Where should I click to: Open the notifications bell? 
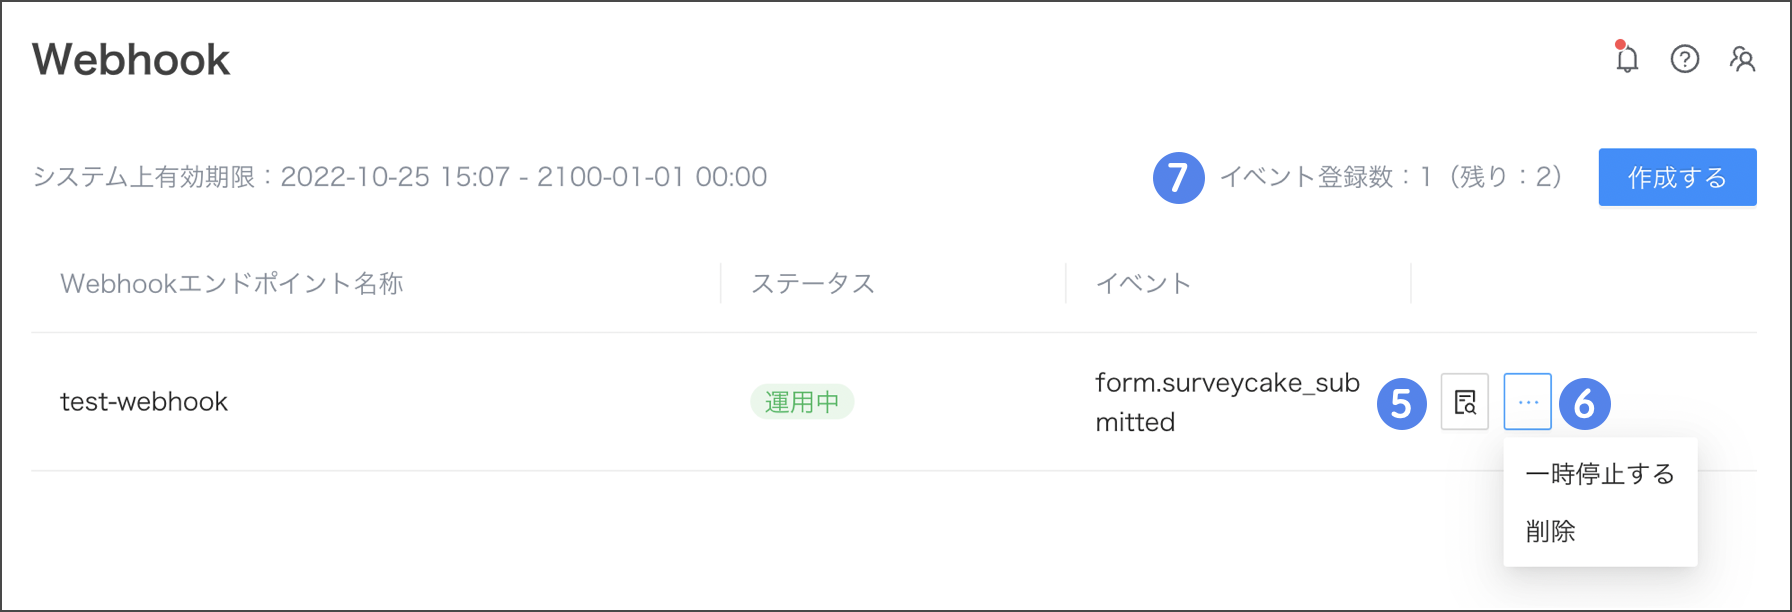(x=1627, y=60)
